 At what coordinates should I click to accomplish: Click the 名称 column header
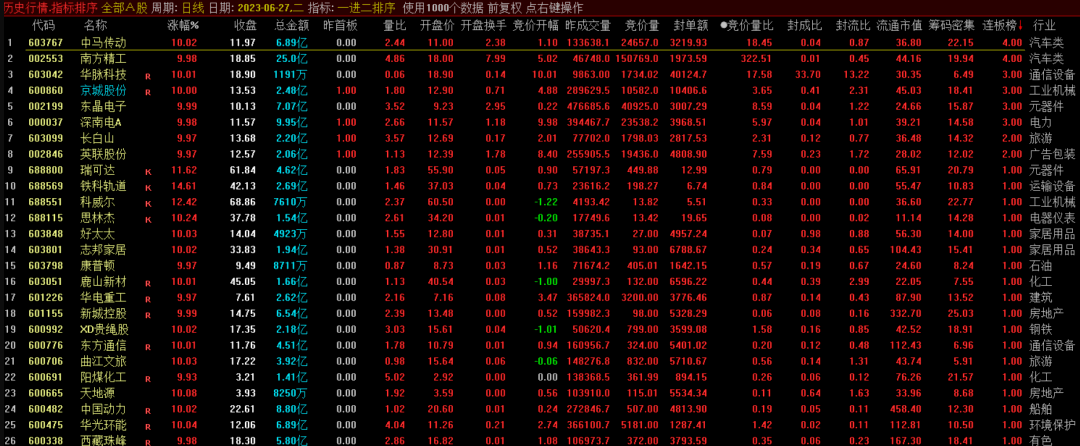coord(96,26)
